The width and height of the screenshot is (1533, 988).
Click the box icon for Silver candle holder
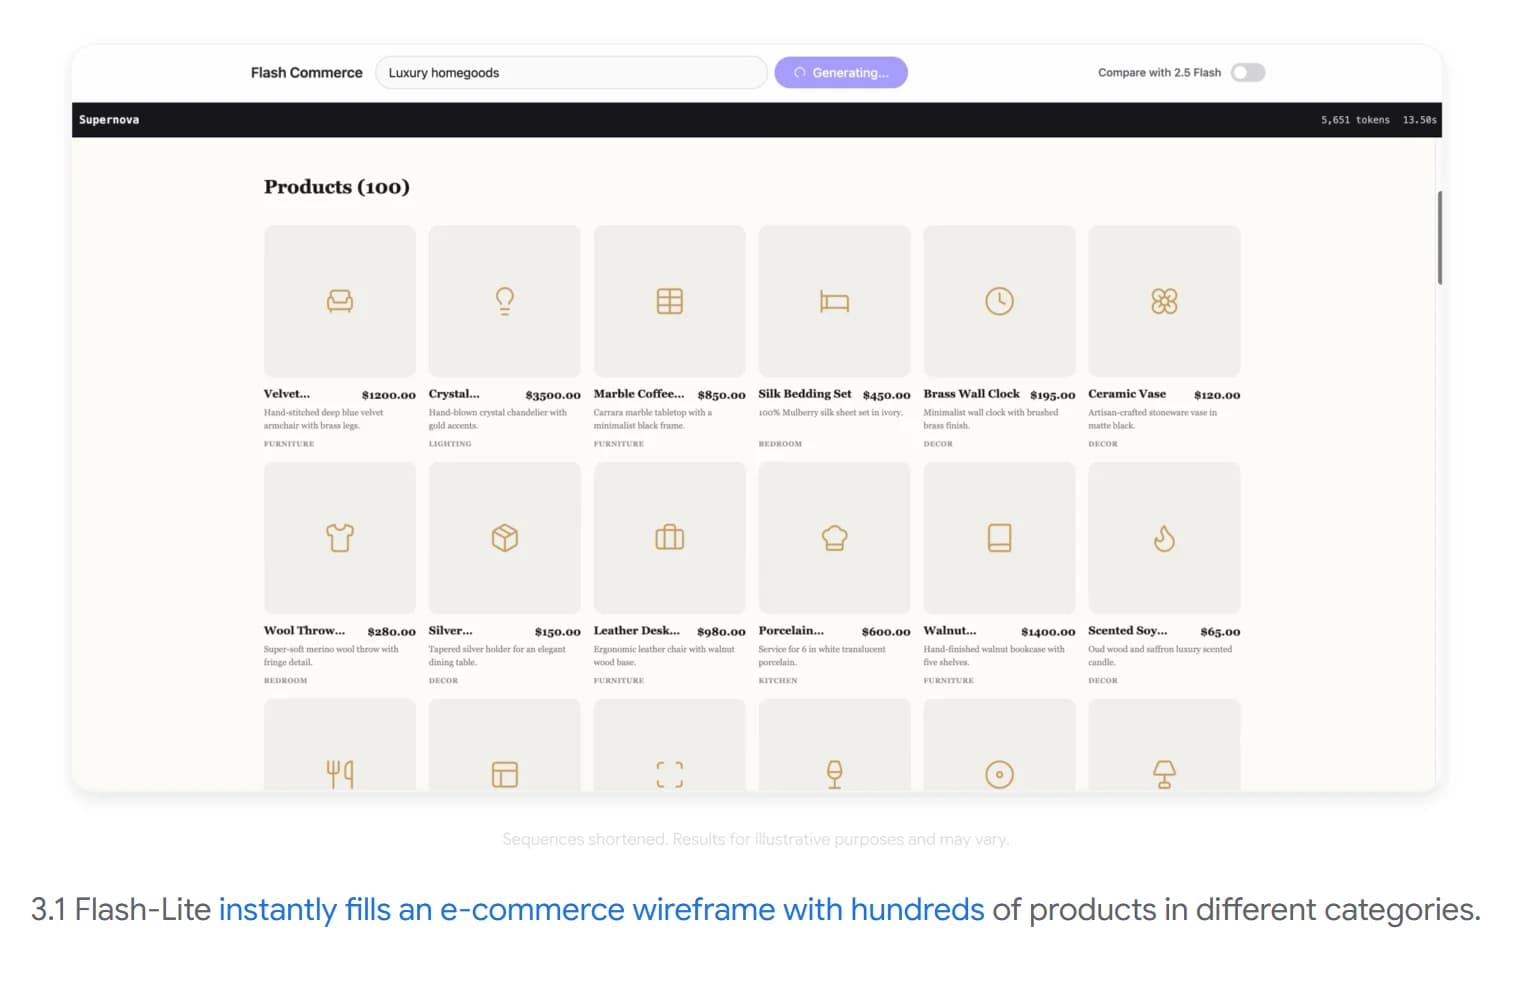click(x=505, y=538)
